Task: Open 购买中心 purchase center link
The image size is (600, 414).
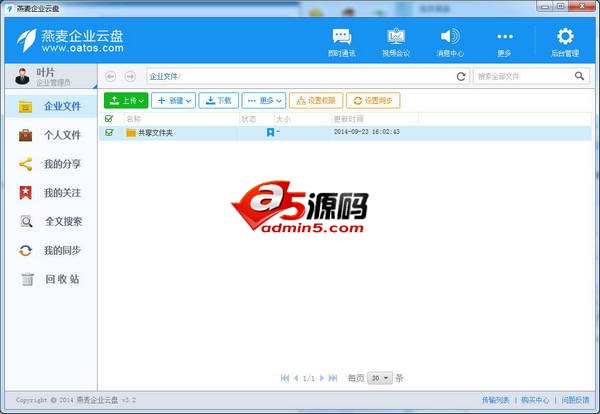Action: click(535, 400)
